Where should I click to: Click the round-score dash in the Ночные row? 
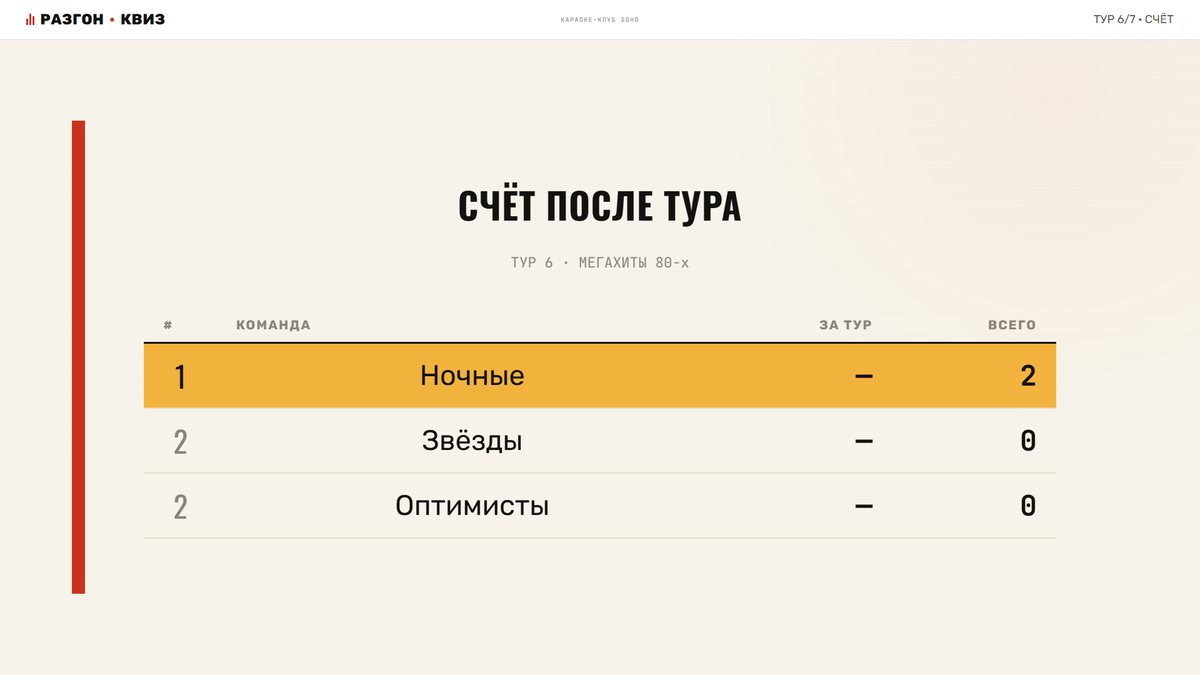click(864, 376)
